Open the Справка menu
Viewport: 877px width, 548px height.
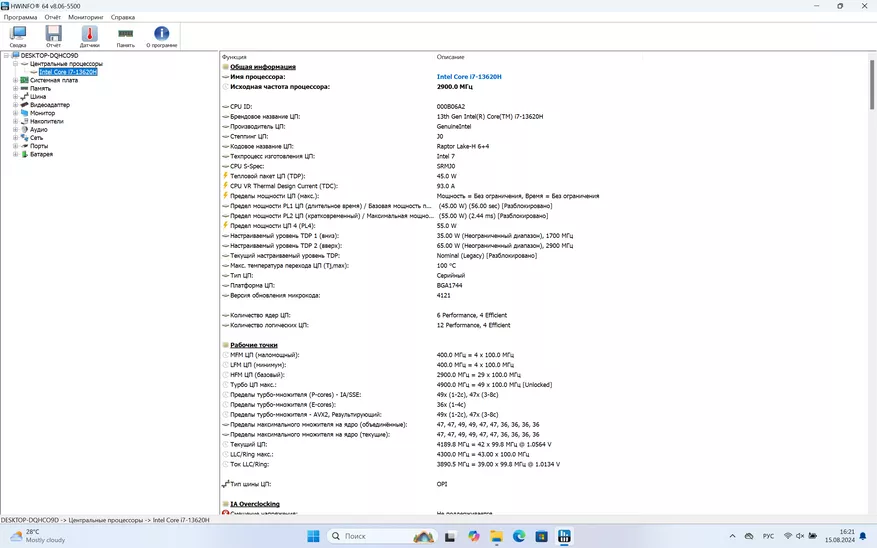pyautogui.click(x=123, y=17)
